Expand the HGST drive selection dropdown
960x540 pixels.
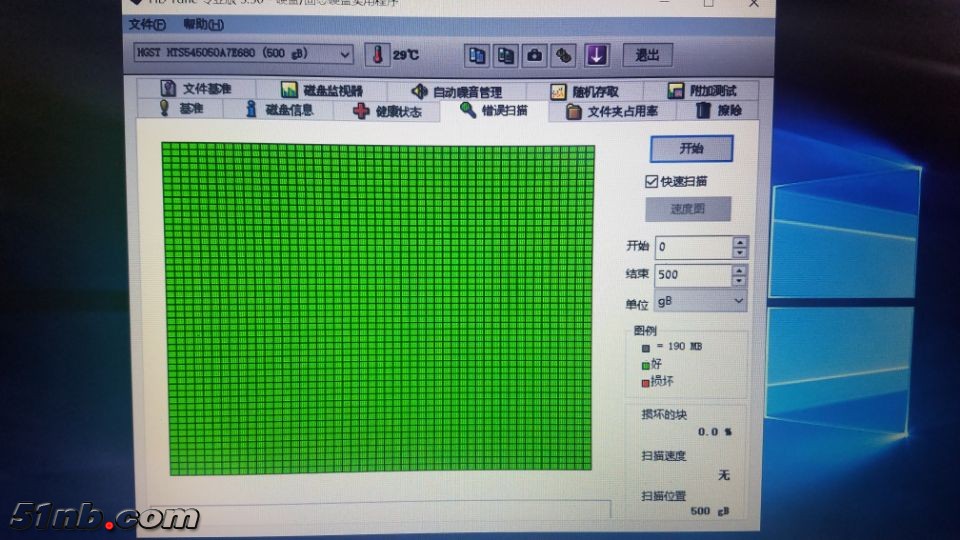345,55
